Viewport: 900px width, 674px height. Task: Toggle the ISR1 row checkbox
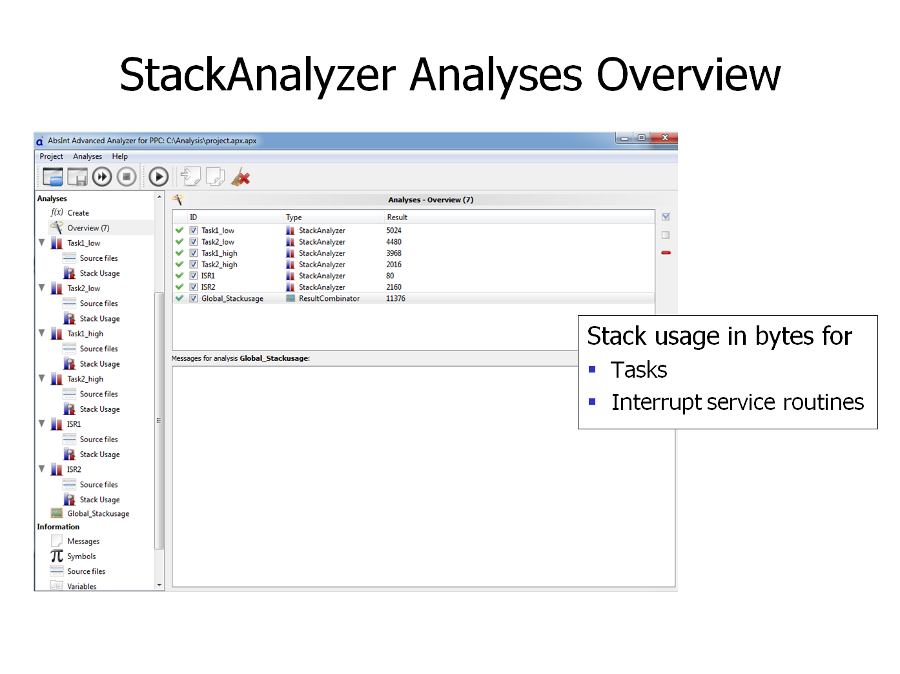194,276
